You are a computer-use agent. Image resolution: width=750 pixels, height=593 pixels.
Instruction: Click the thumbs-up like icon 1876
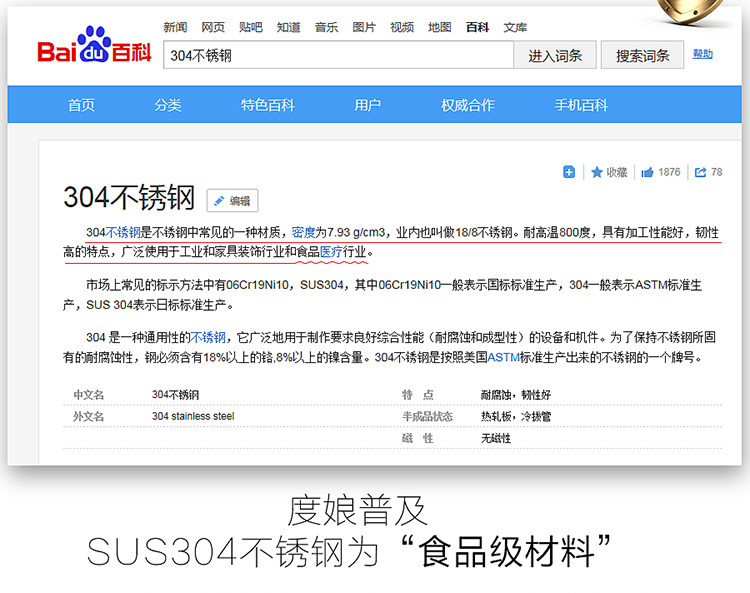(x=647, y=172)
